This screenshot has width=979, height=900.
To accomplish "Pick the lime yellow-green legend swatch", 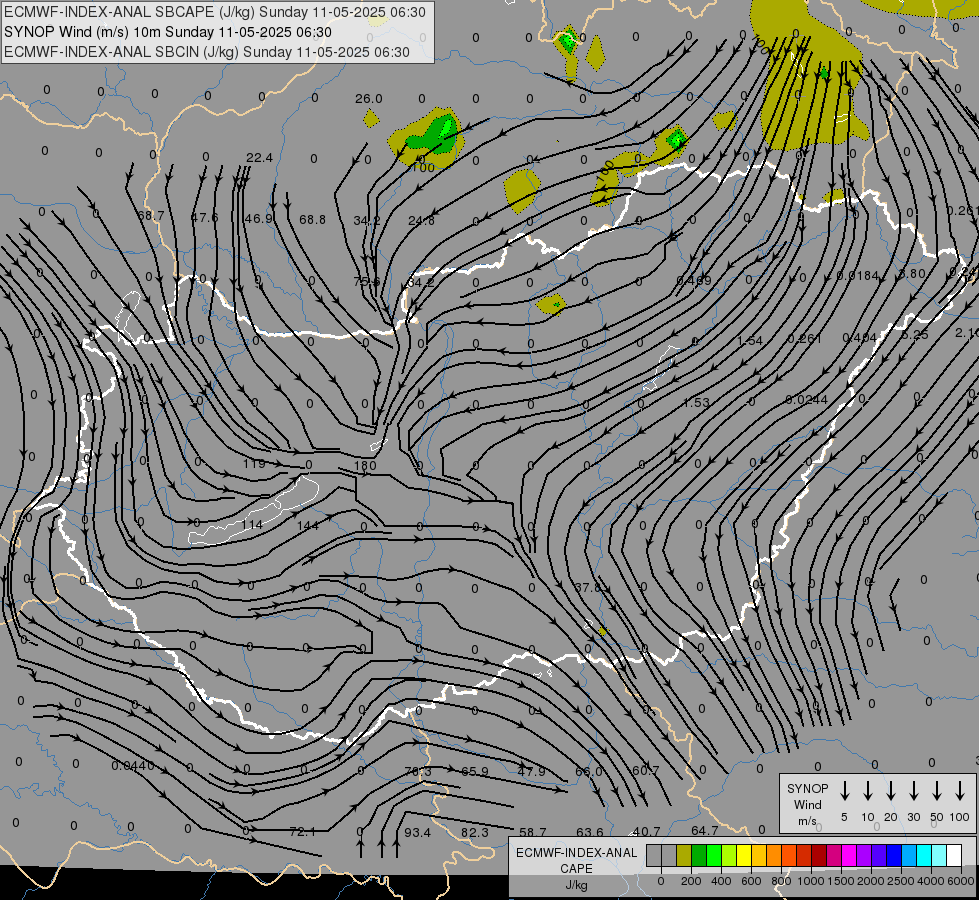I will click(x=729, y=855).
